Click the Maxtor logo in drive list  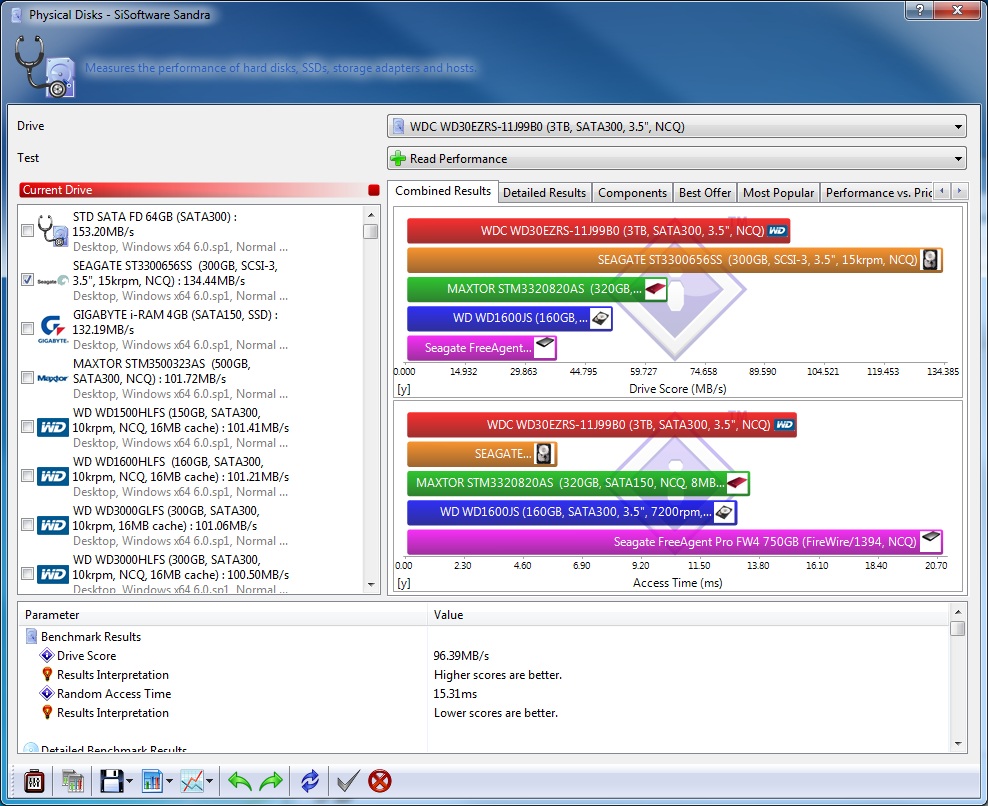pyautogui.click(x=52, y=378)
